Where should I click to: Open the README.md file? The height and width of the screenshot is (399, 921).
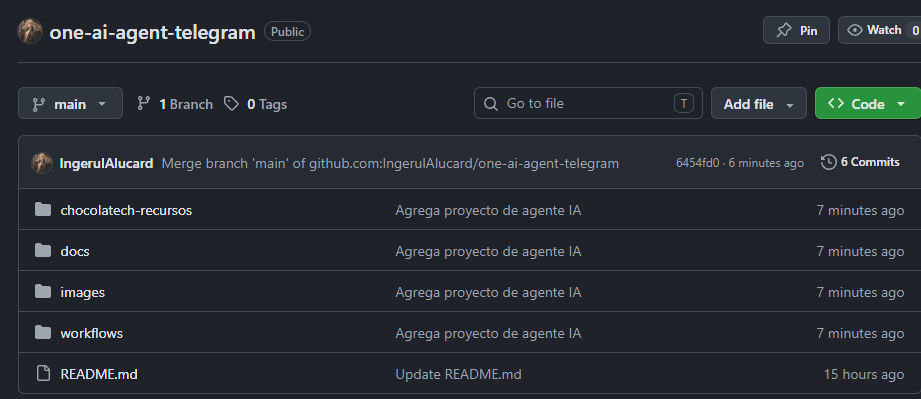(99, 374)
